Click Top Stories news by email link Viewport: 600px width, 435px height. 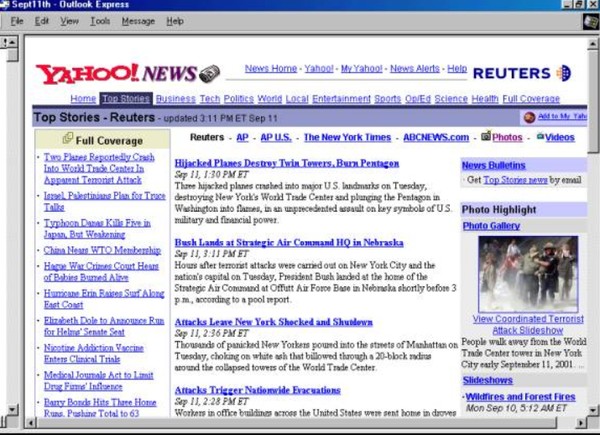(x=515, y=180)
